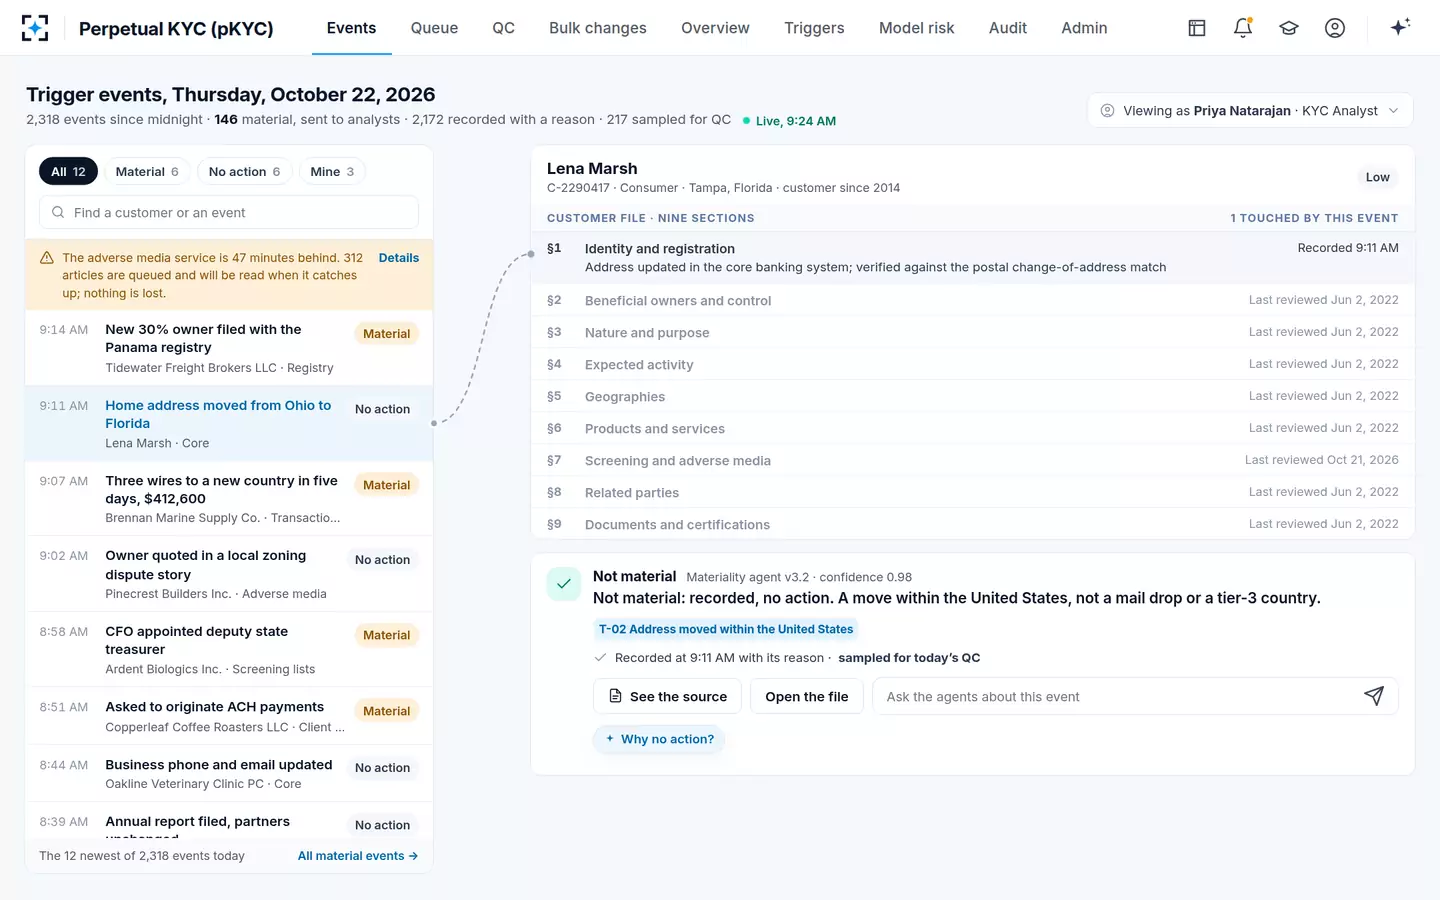The height and width of the screenshot is (900, 1440).
Task: Open the Bulk changes tab
Action: (x=598, y=28)
